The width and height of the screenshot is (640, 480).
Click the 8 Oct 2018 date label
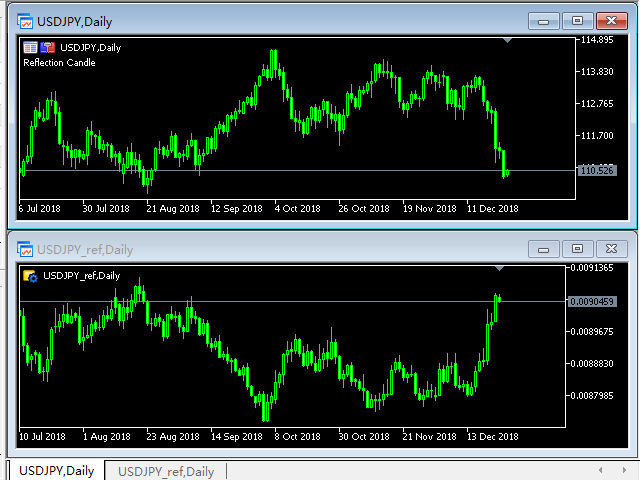click(298, 437)
